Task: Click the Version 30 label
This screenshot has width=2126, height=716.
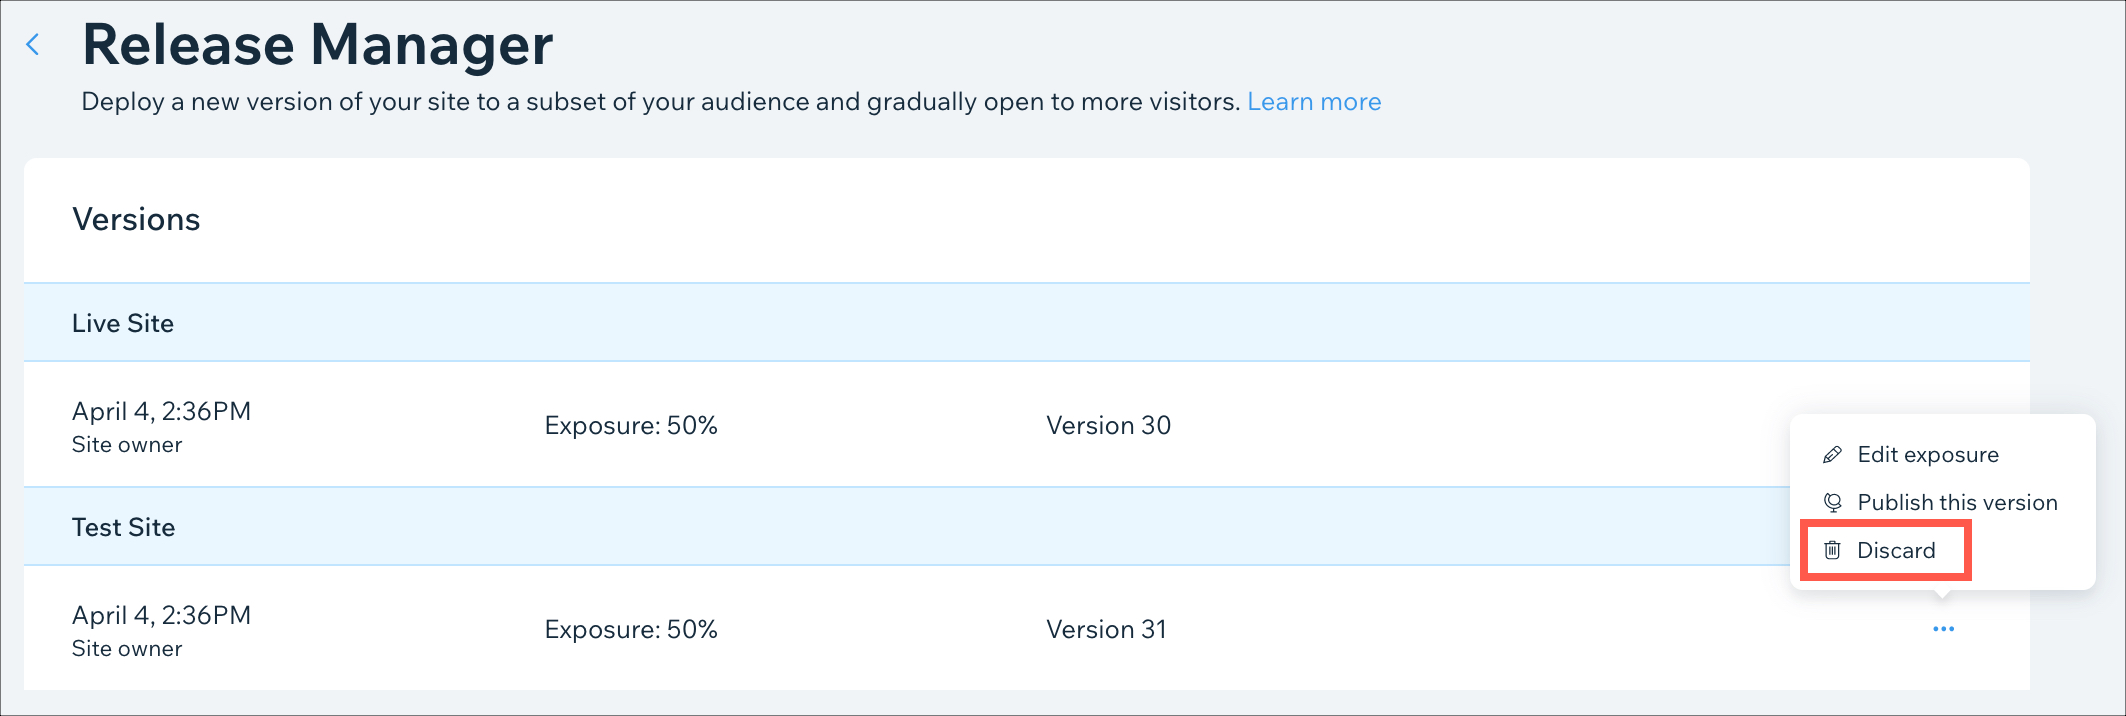Action: pos(1108,426)
